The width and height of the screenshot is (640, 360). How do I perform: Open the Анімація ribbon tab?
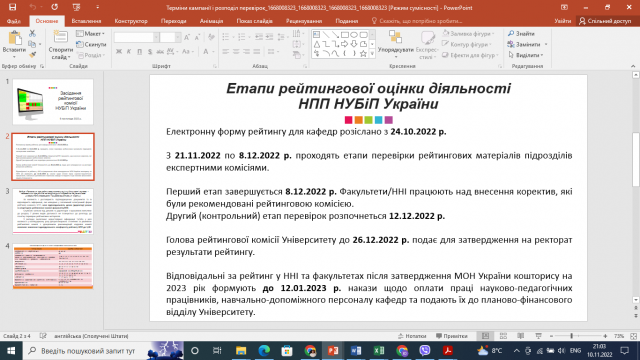[x=211, y=21]
